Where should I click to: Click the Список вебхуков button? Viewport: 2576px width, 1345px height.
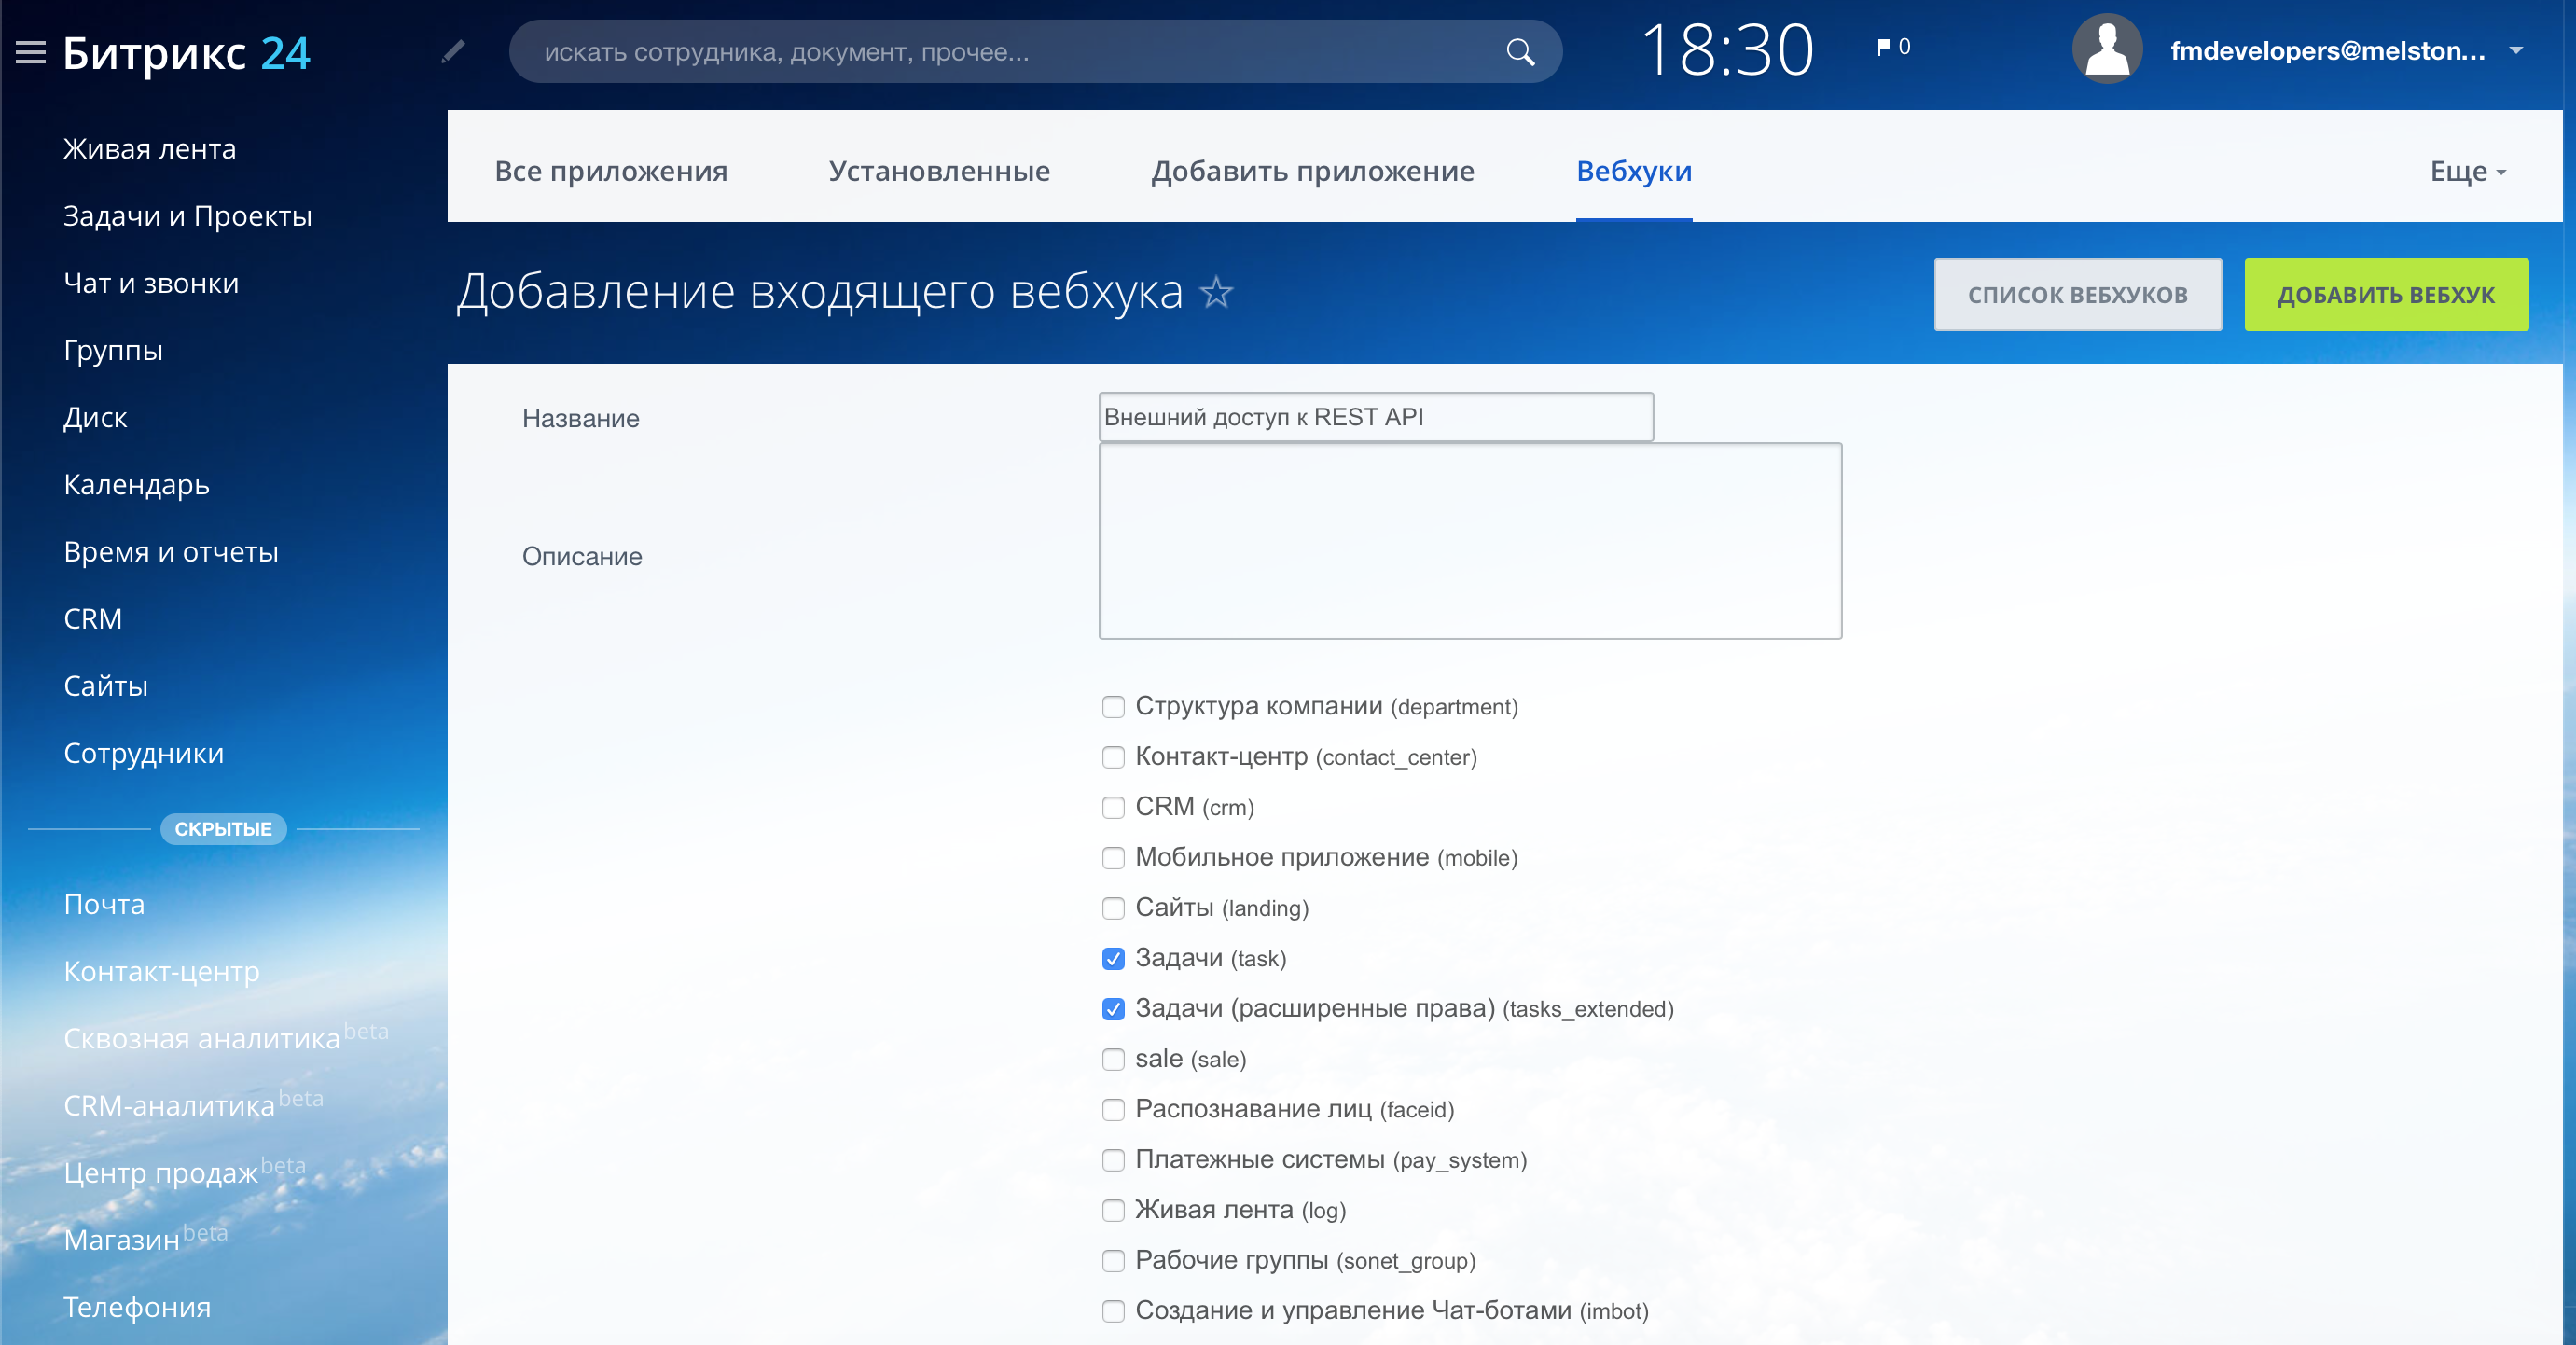pyautogui.click(x=2078, y=295)
